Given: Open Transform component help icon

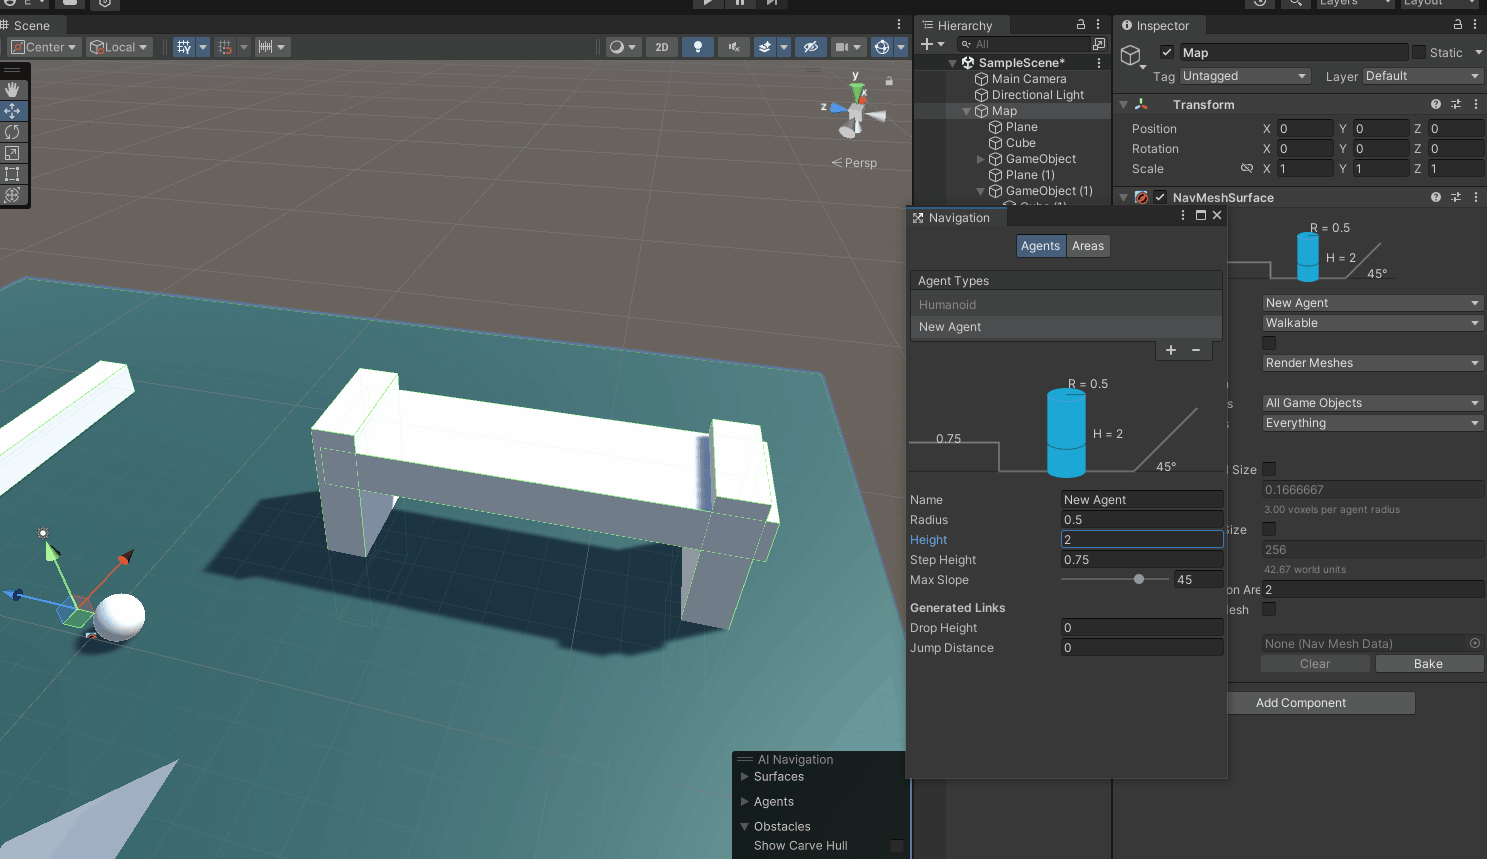Looking at the screenshot, I should pyautogui.click(x=1436, y=104).
